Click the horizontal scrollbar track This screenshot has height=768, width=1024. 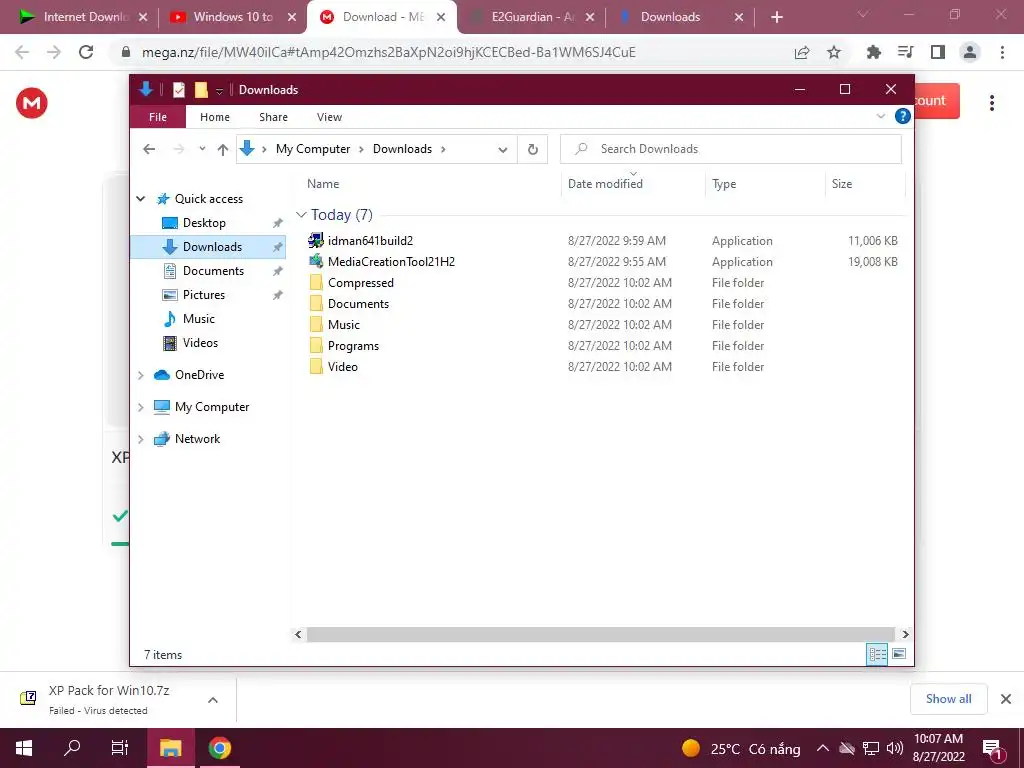coord(600,634)
